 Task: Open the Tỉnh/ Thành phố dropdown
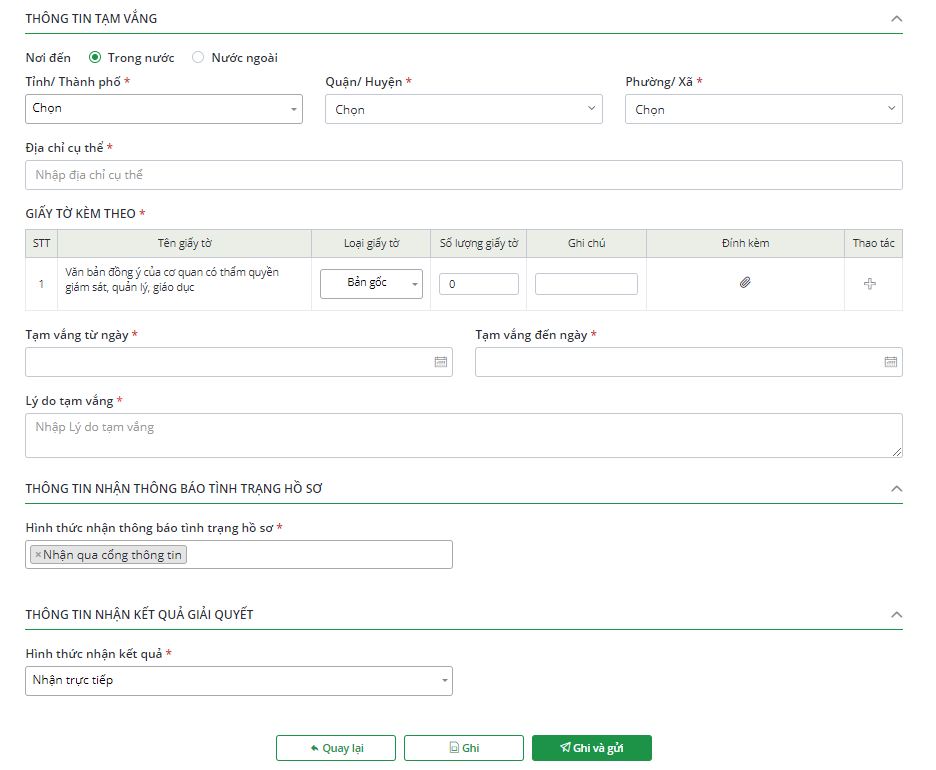(164, 109)
